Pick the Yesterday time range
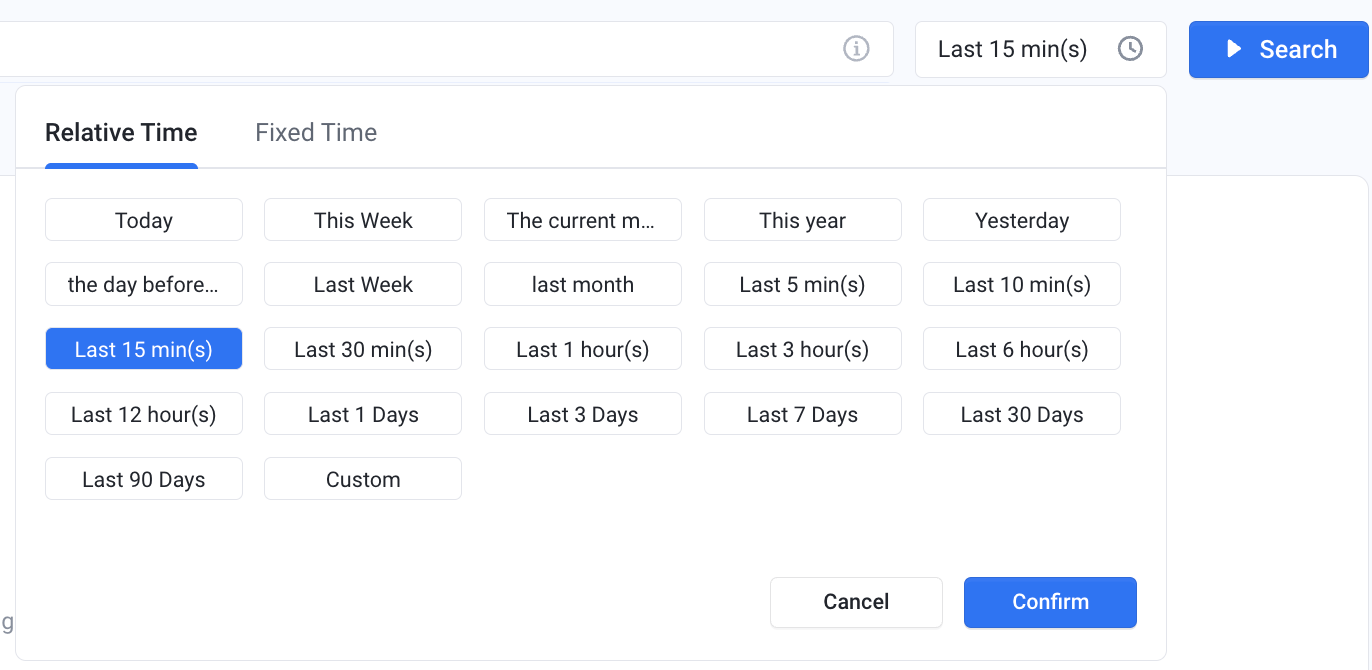 (1022, 220)
